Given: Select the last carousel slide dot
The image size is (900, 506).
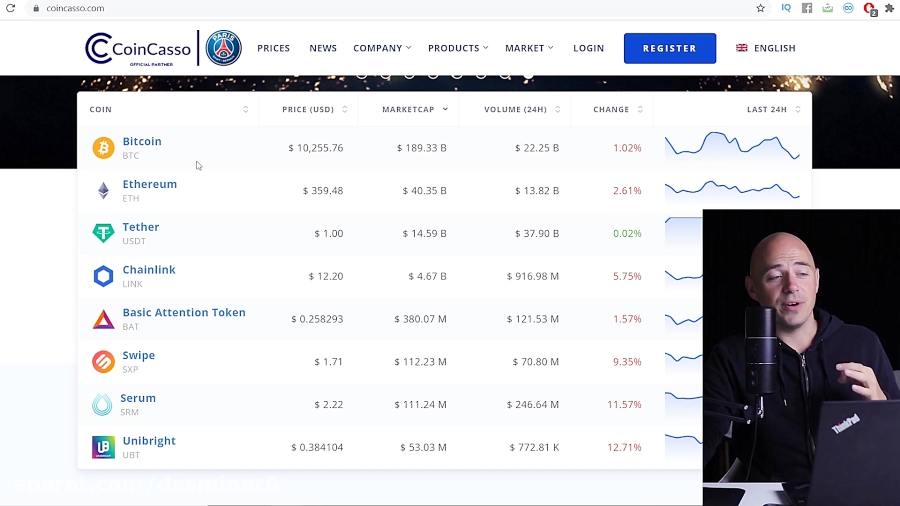Looking at the screenshot, I should click(528, 75).
